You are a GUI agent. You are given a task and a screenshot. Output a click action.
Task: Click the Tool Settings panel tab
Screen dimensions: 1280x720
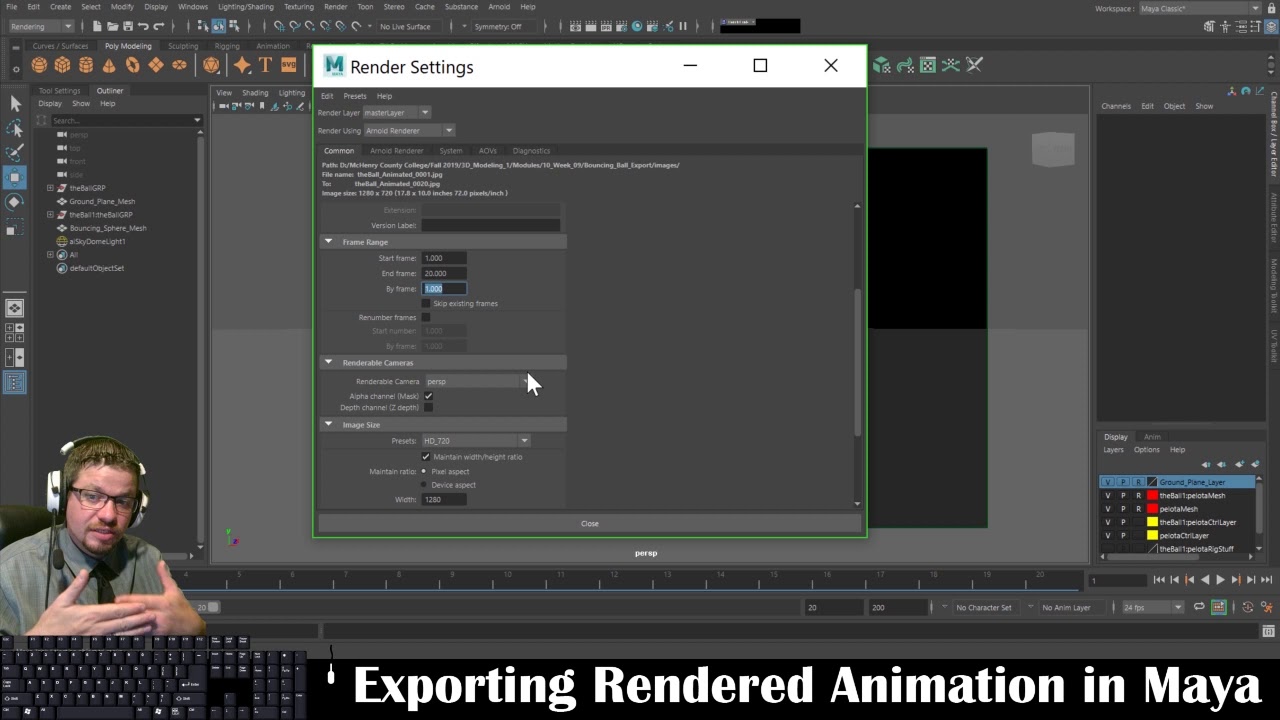point(59,91)
